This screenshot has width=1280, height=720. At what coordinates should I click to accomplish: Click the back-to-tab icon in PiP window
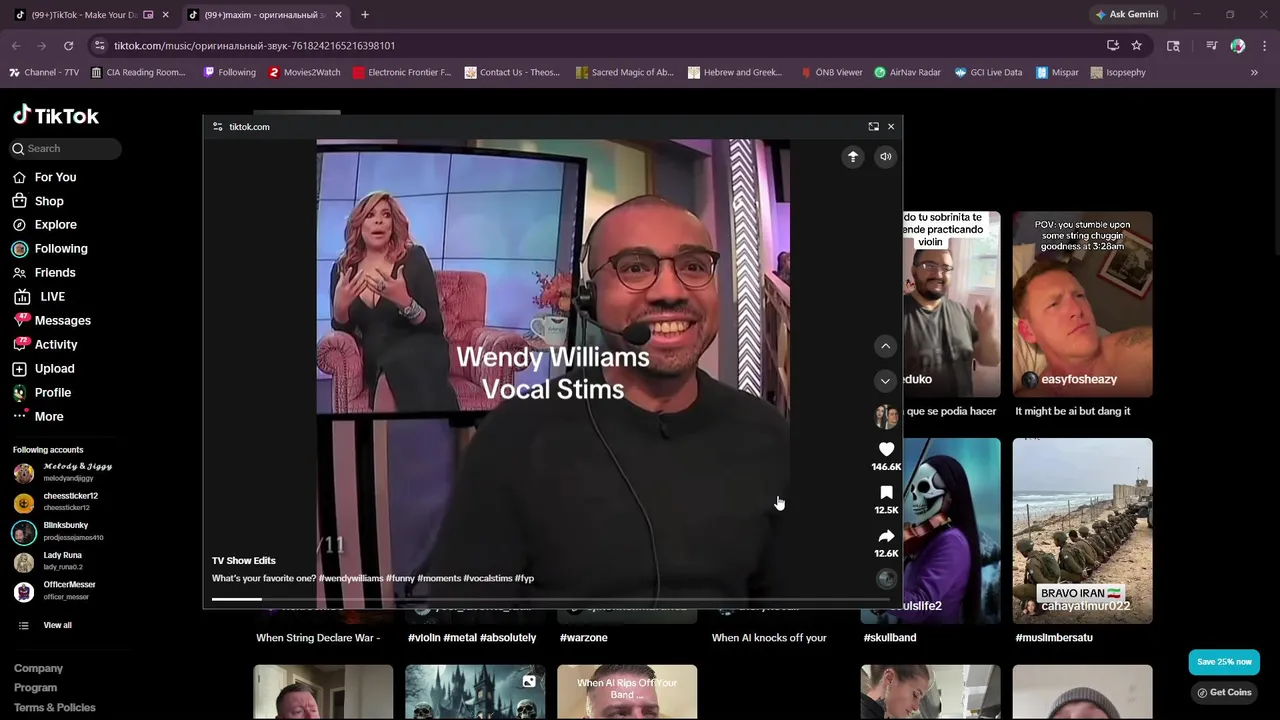[873, 126]
